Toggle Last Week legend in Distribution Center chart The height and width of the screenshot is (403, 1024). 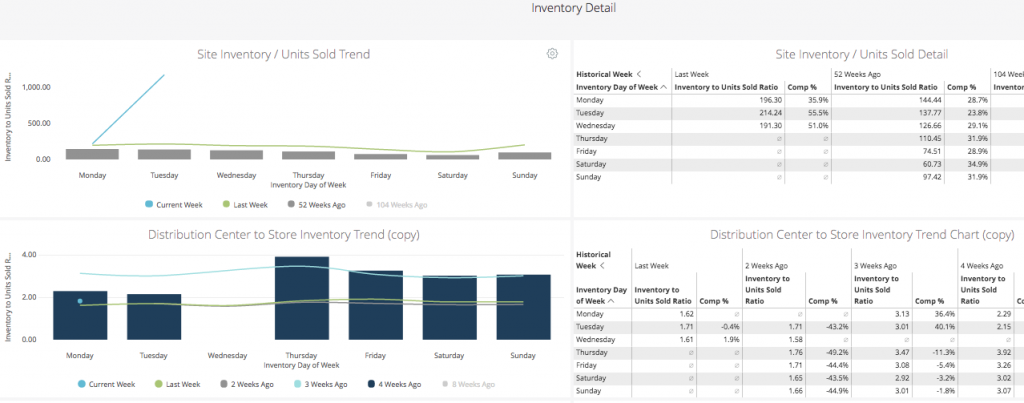(x=178, y=384)
